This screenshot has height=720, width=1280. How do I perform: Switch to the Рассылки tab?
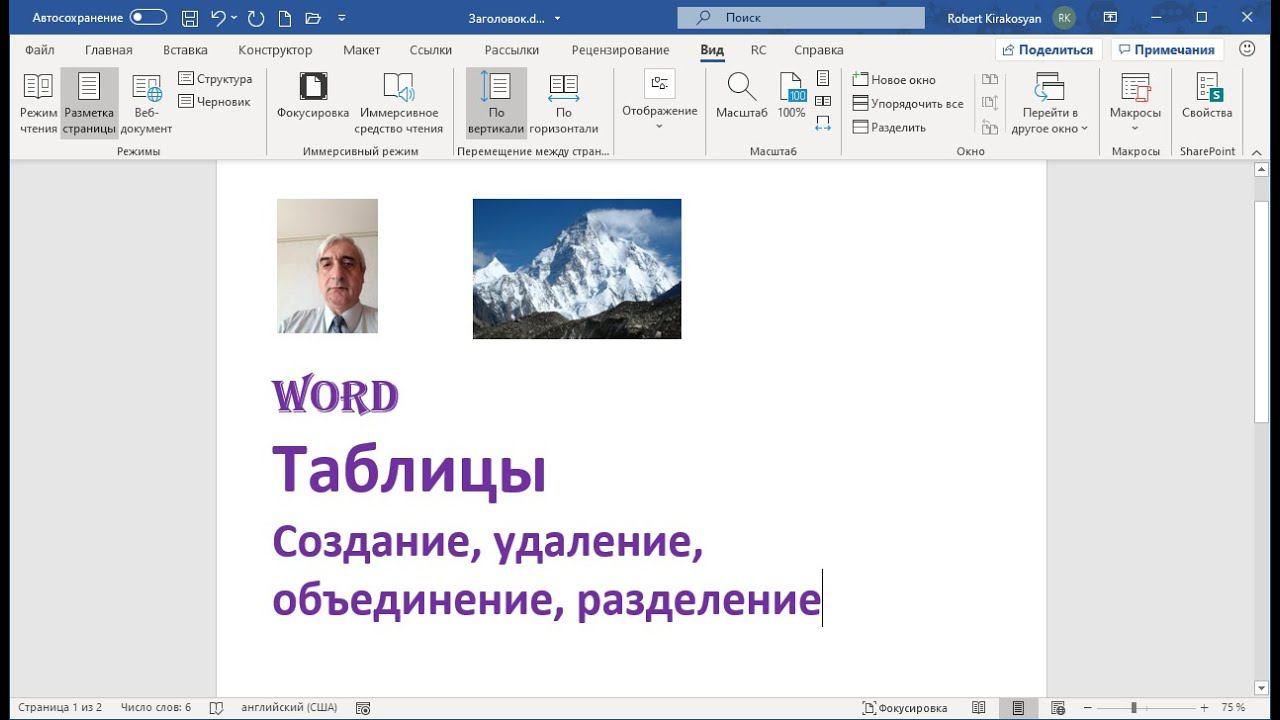(512, 50)
